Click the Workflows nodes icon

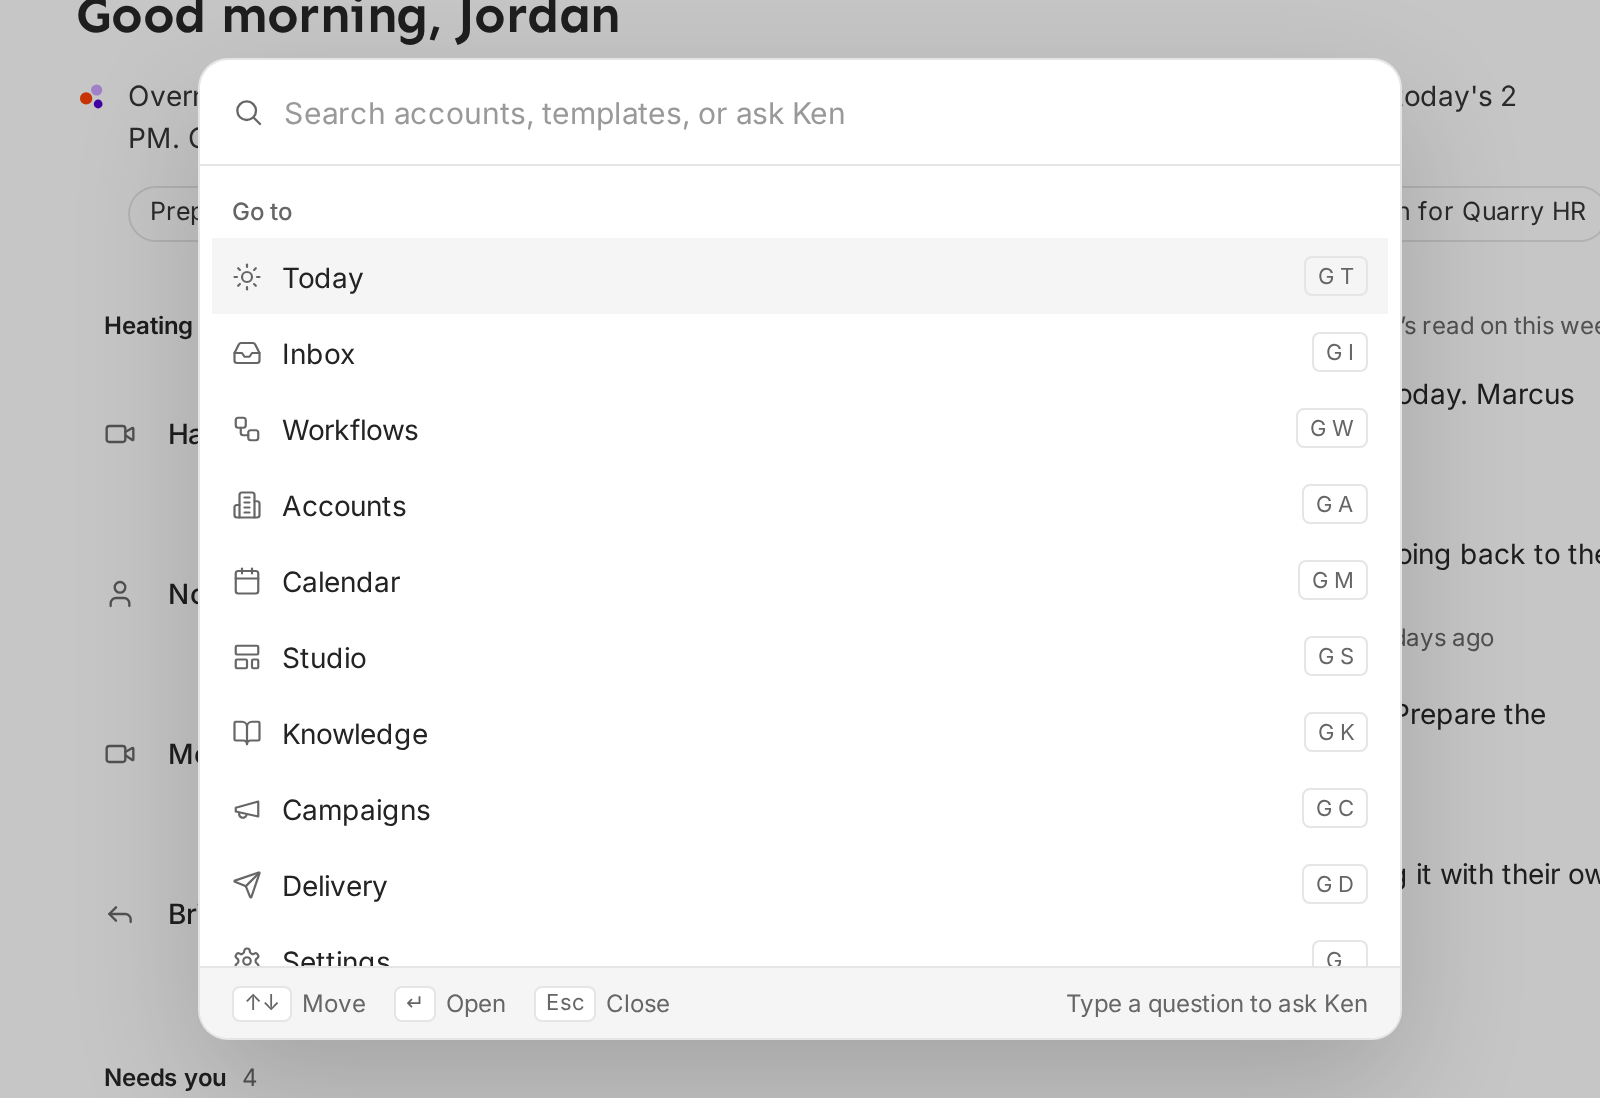pyautogui.click(x=247, y=429)
